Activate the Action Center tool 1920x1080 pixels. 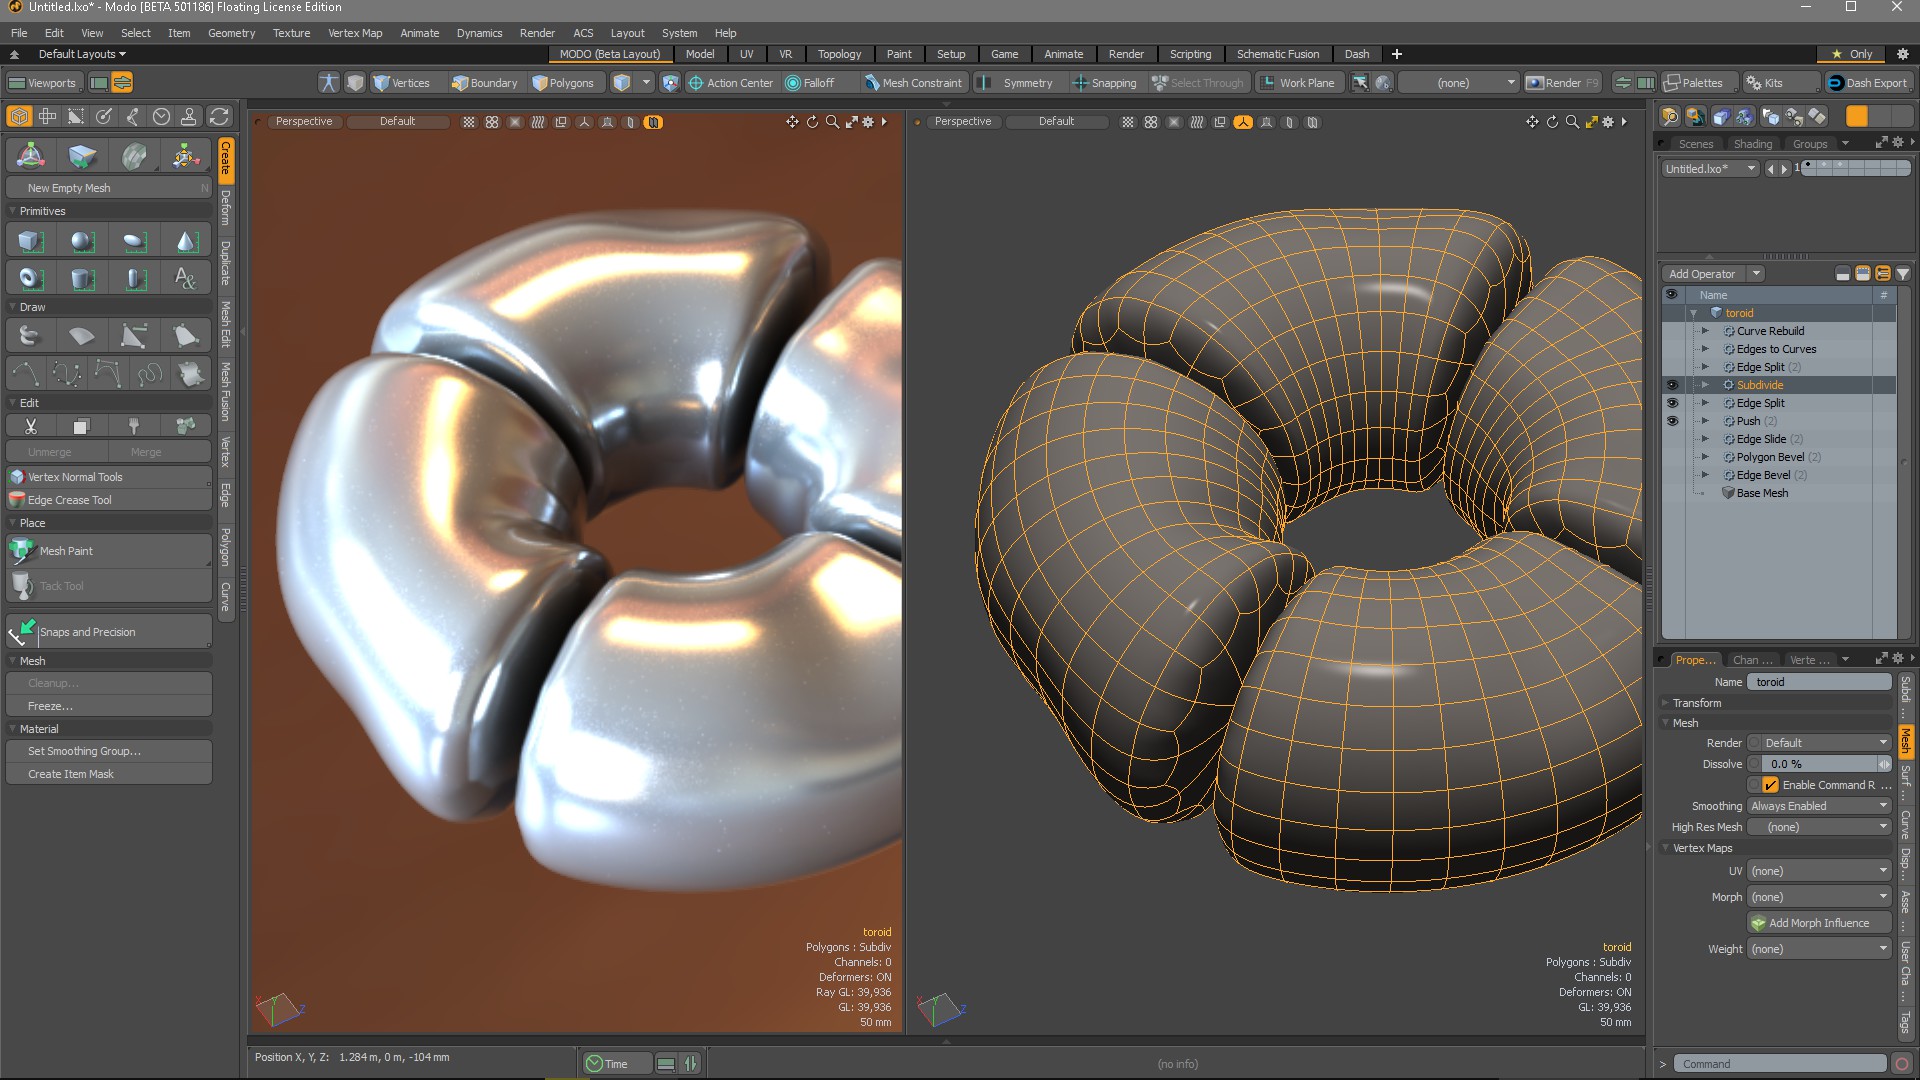(x=731, y=82)
